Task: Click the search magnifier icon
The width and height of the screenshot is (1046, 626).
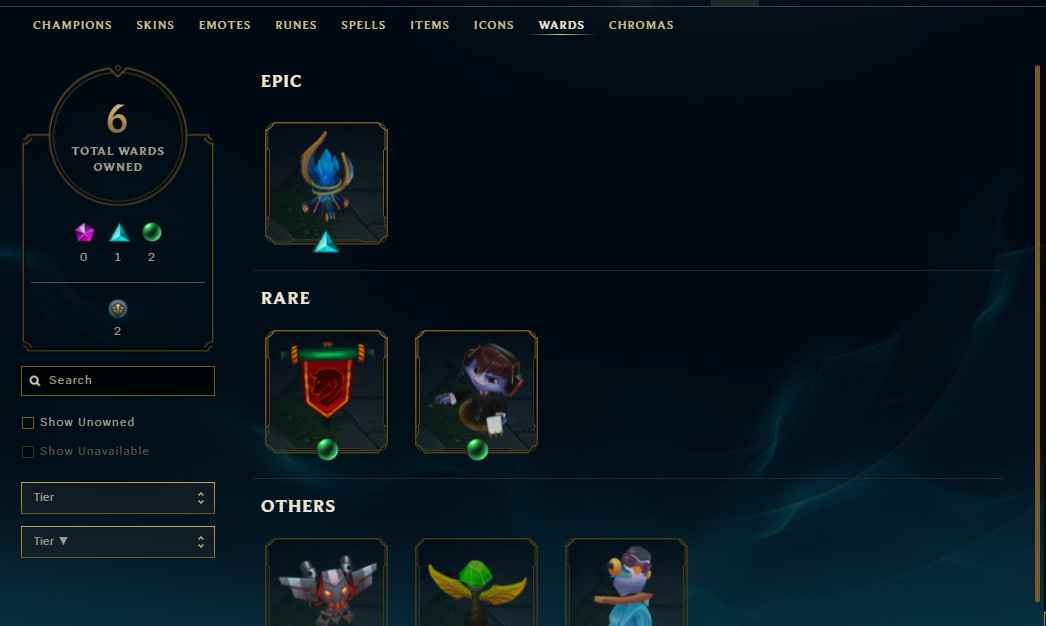Action: click(x=35, y=380)
